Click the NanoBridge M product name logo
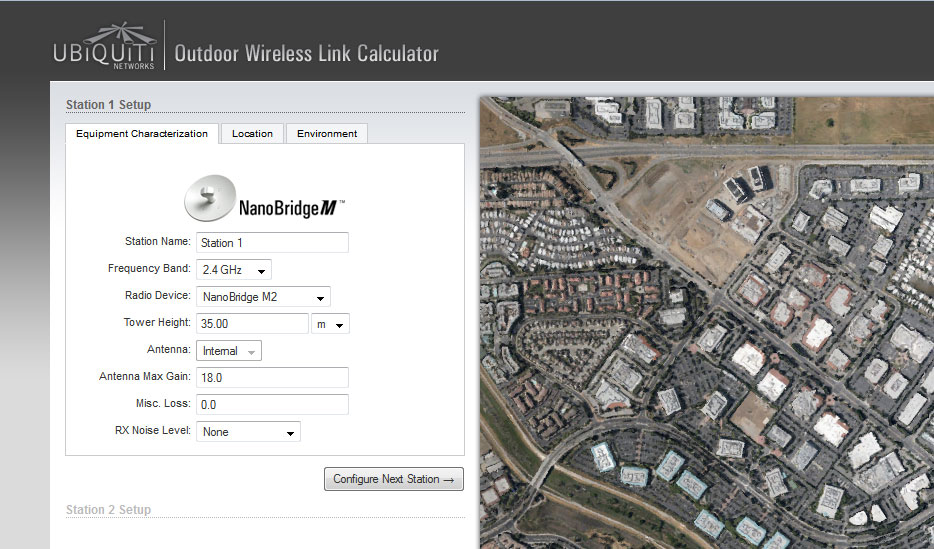934x549 pixels. pos(291,209)
